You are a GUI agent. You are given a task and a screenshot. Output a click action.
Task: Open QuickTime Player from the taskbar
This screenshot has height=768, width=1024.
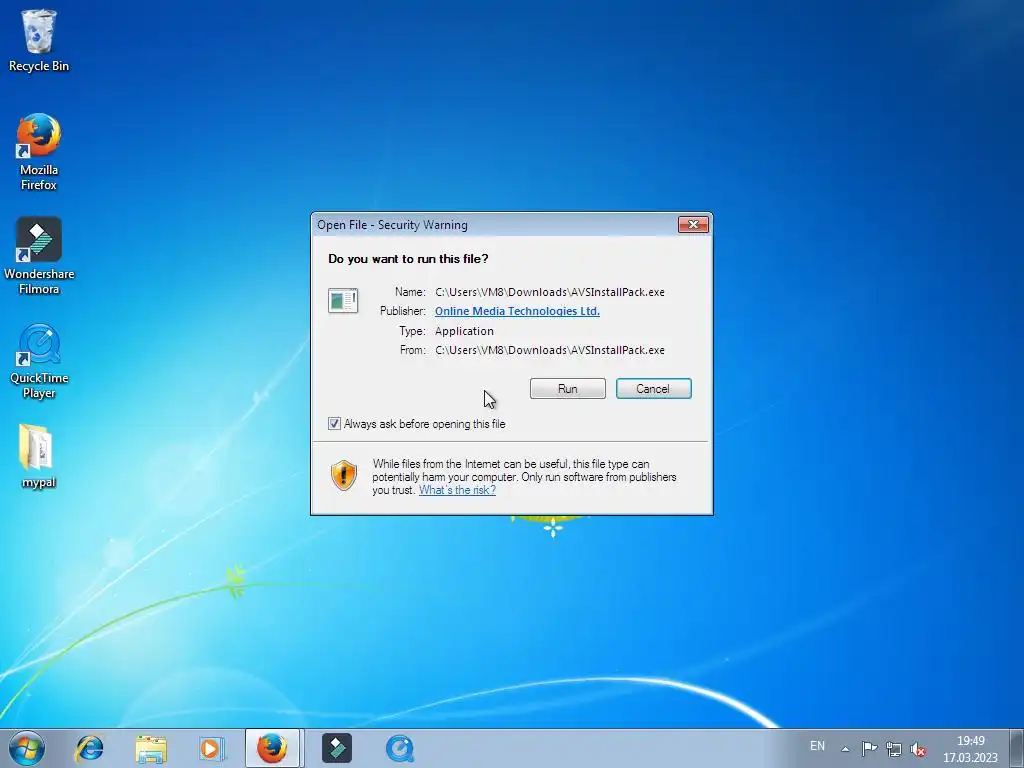[399, 748]
